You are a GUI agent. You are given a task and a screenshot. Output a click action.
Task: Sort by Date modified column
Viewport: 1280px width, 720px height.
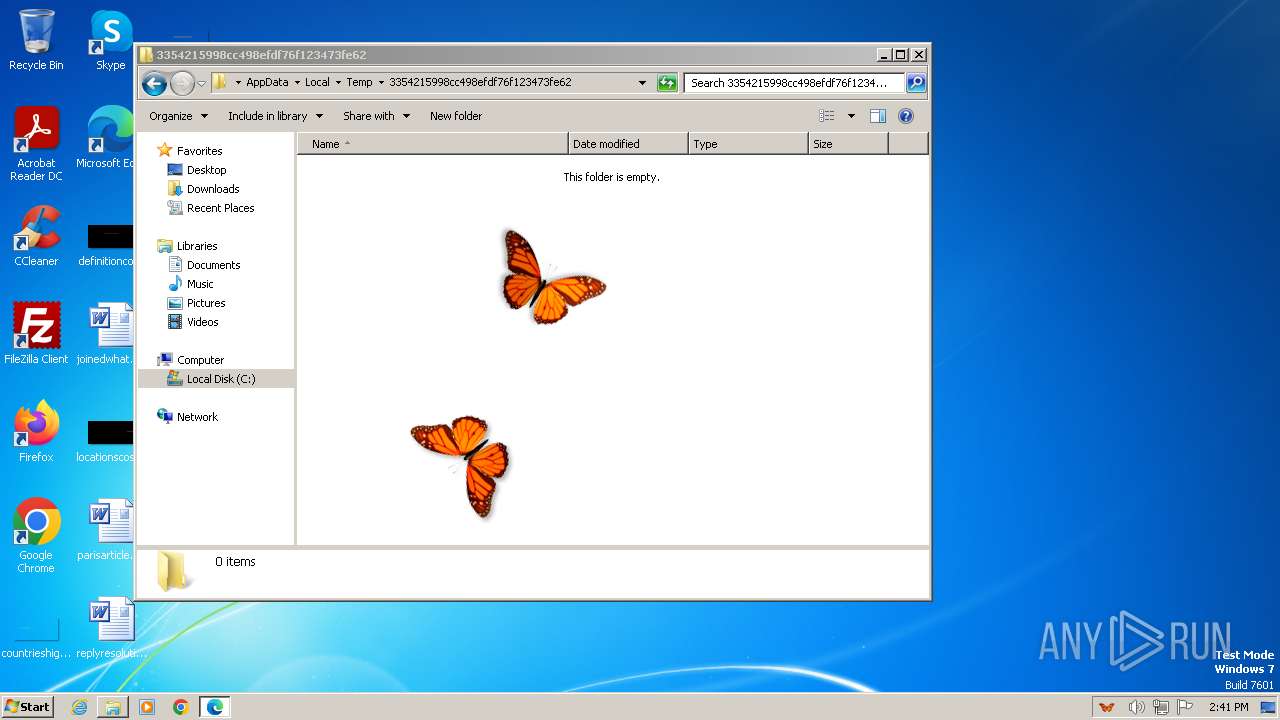coord(628,144)
